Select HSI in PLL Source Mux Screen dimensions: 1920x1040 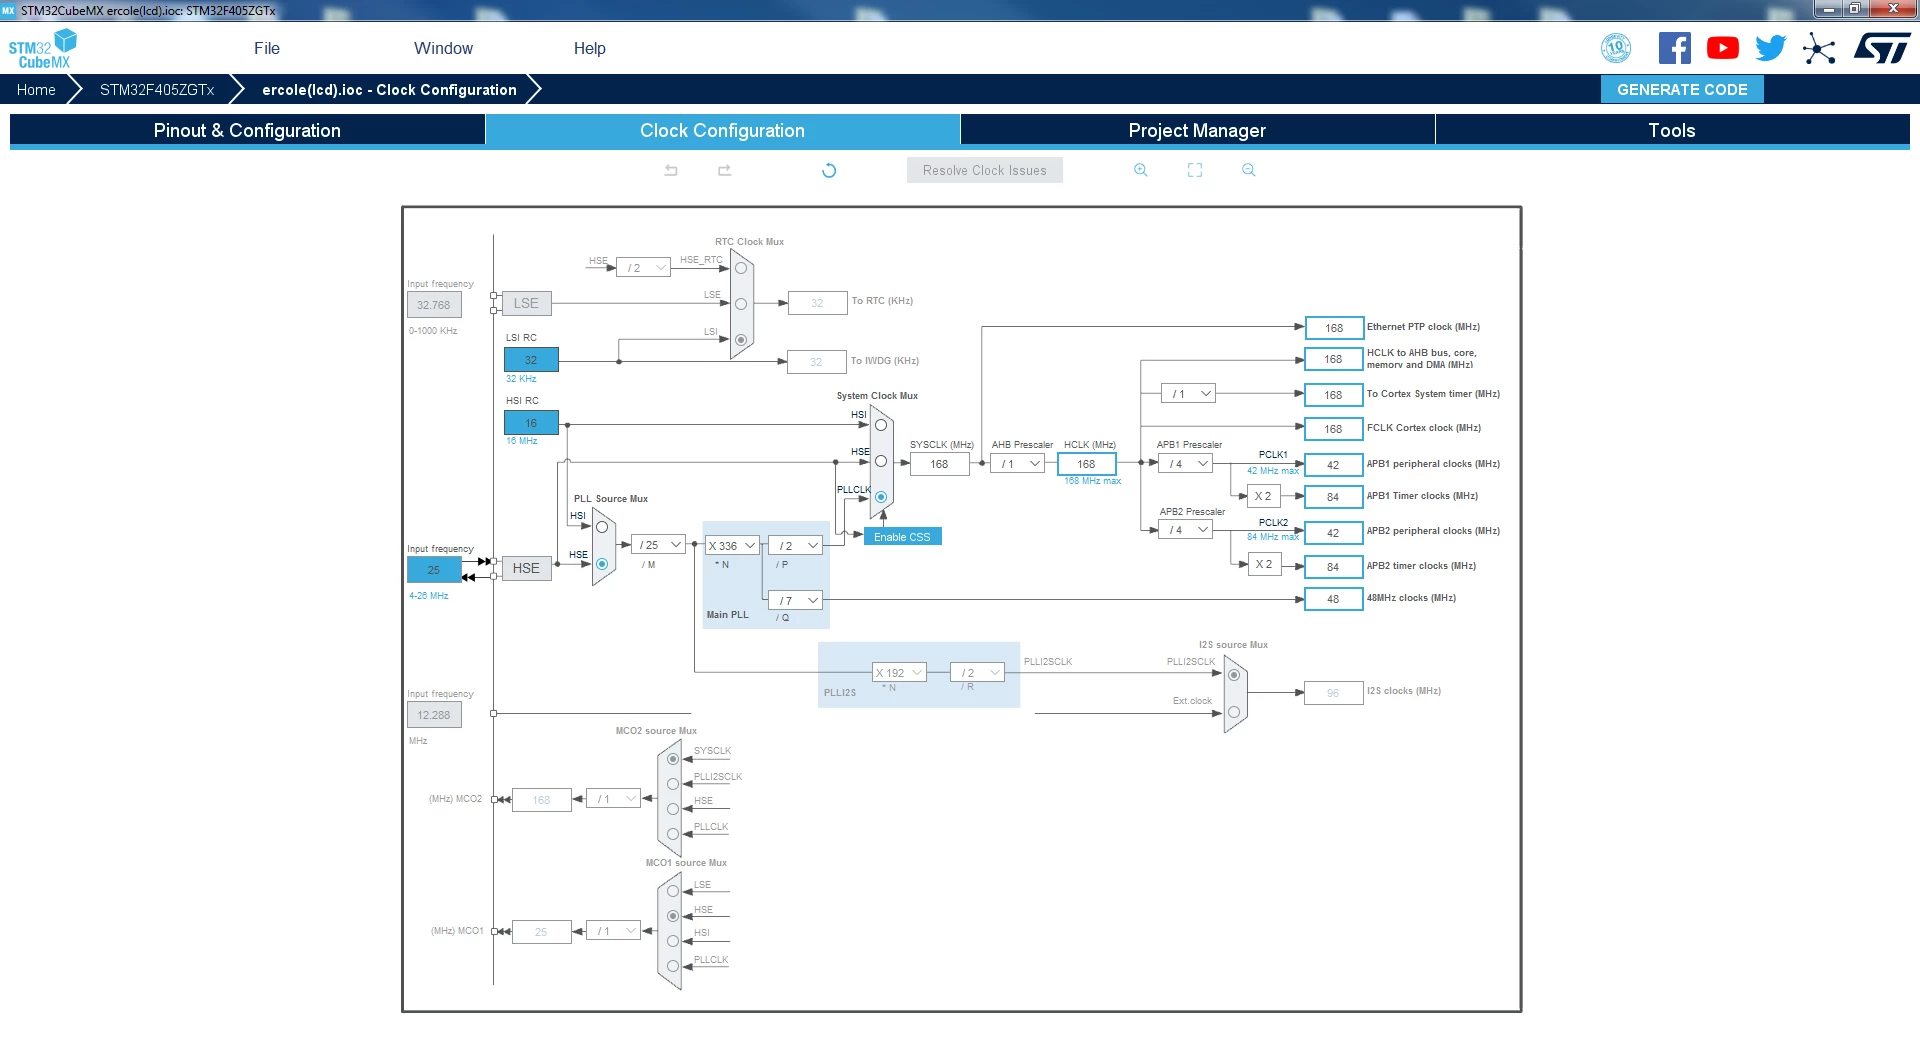[602, 527]
